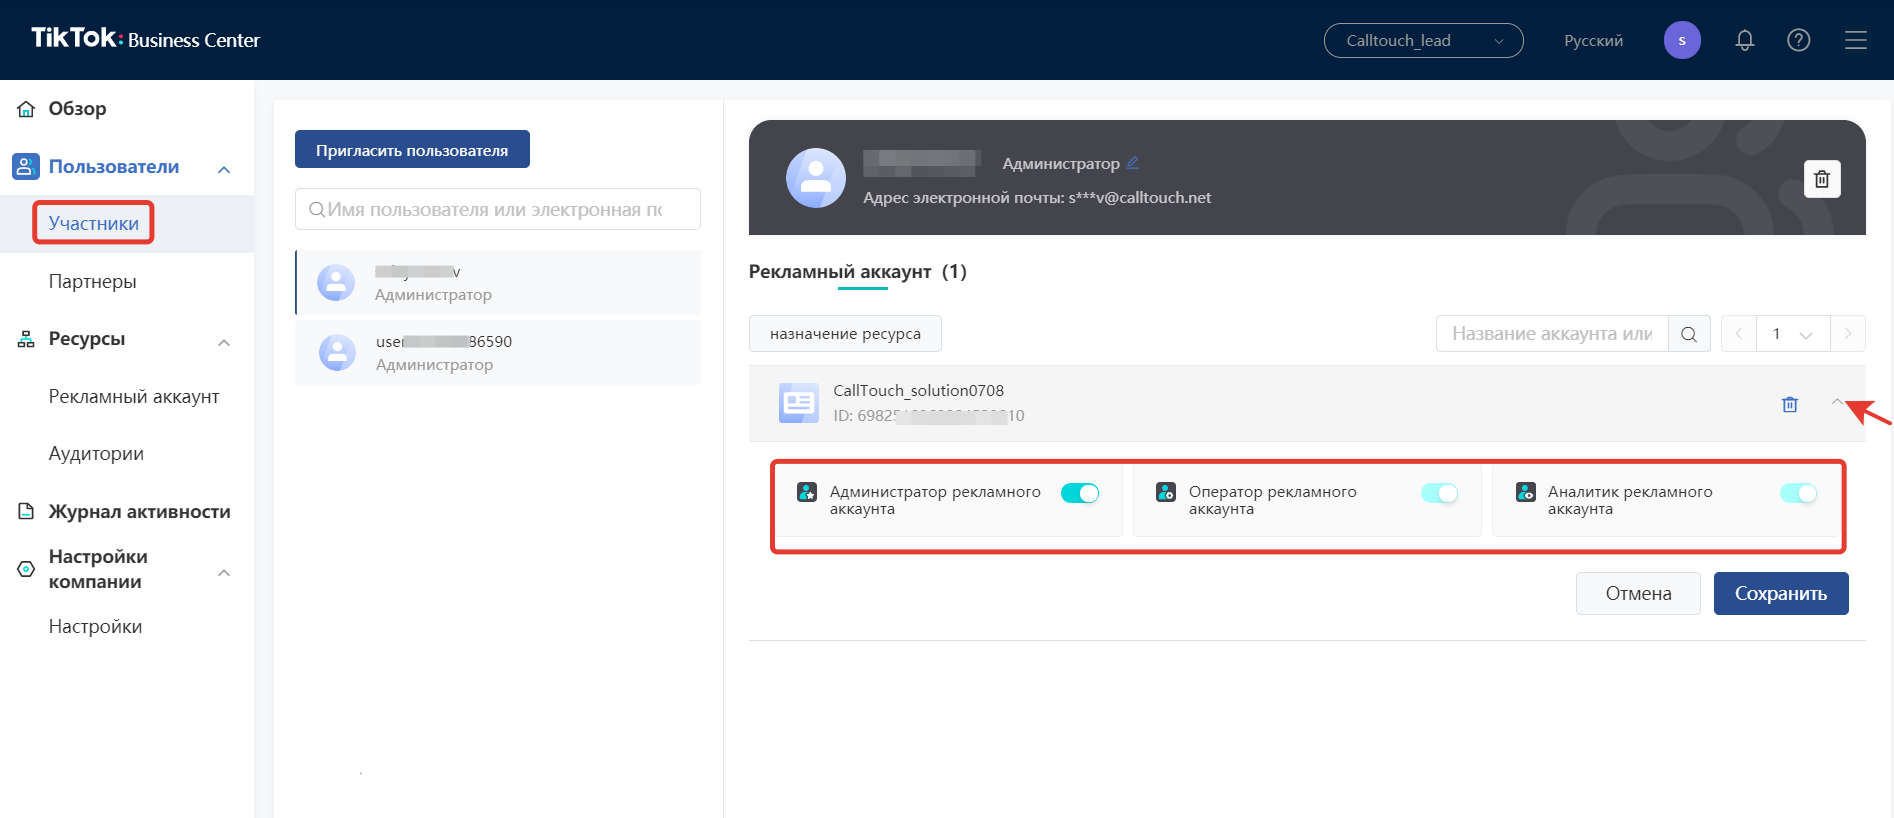Open notifications bell icon

coord(1745,40)
